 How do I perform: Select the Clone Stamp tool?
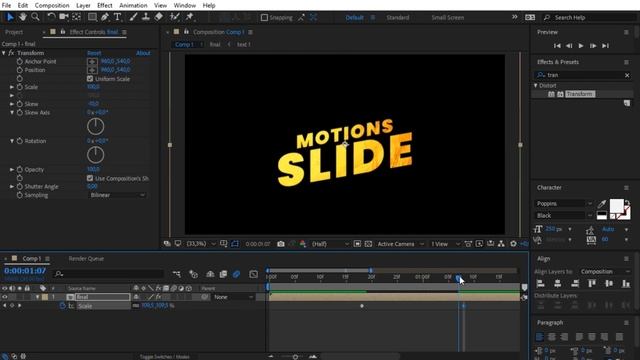click(x=146, y=17)
